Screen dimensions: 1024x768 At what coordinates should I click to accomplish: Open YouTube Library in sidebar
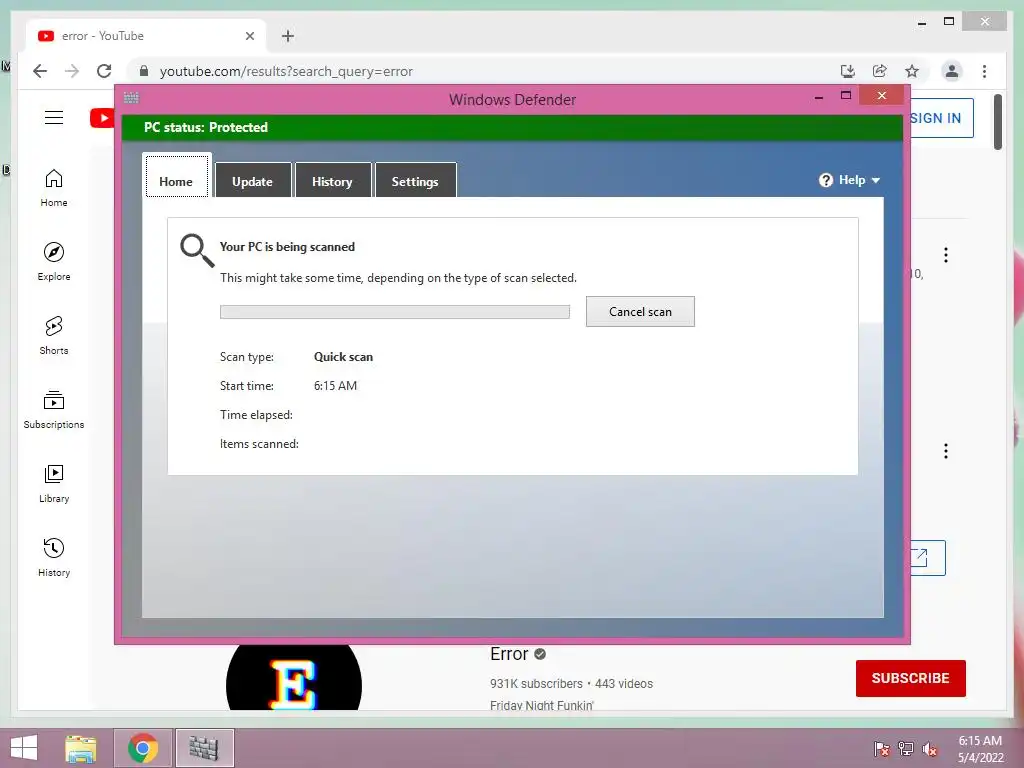(x=54, y=483)
